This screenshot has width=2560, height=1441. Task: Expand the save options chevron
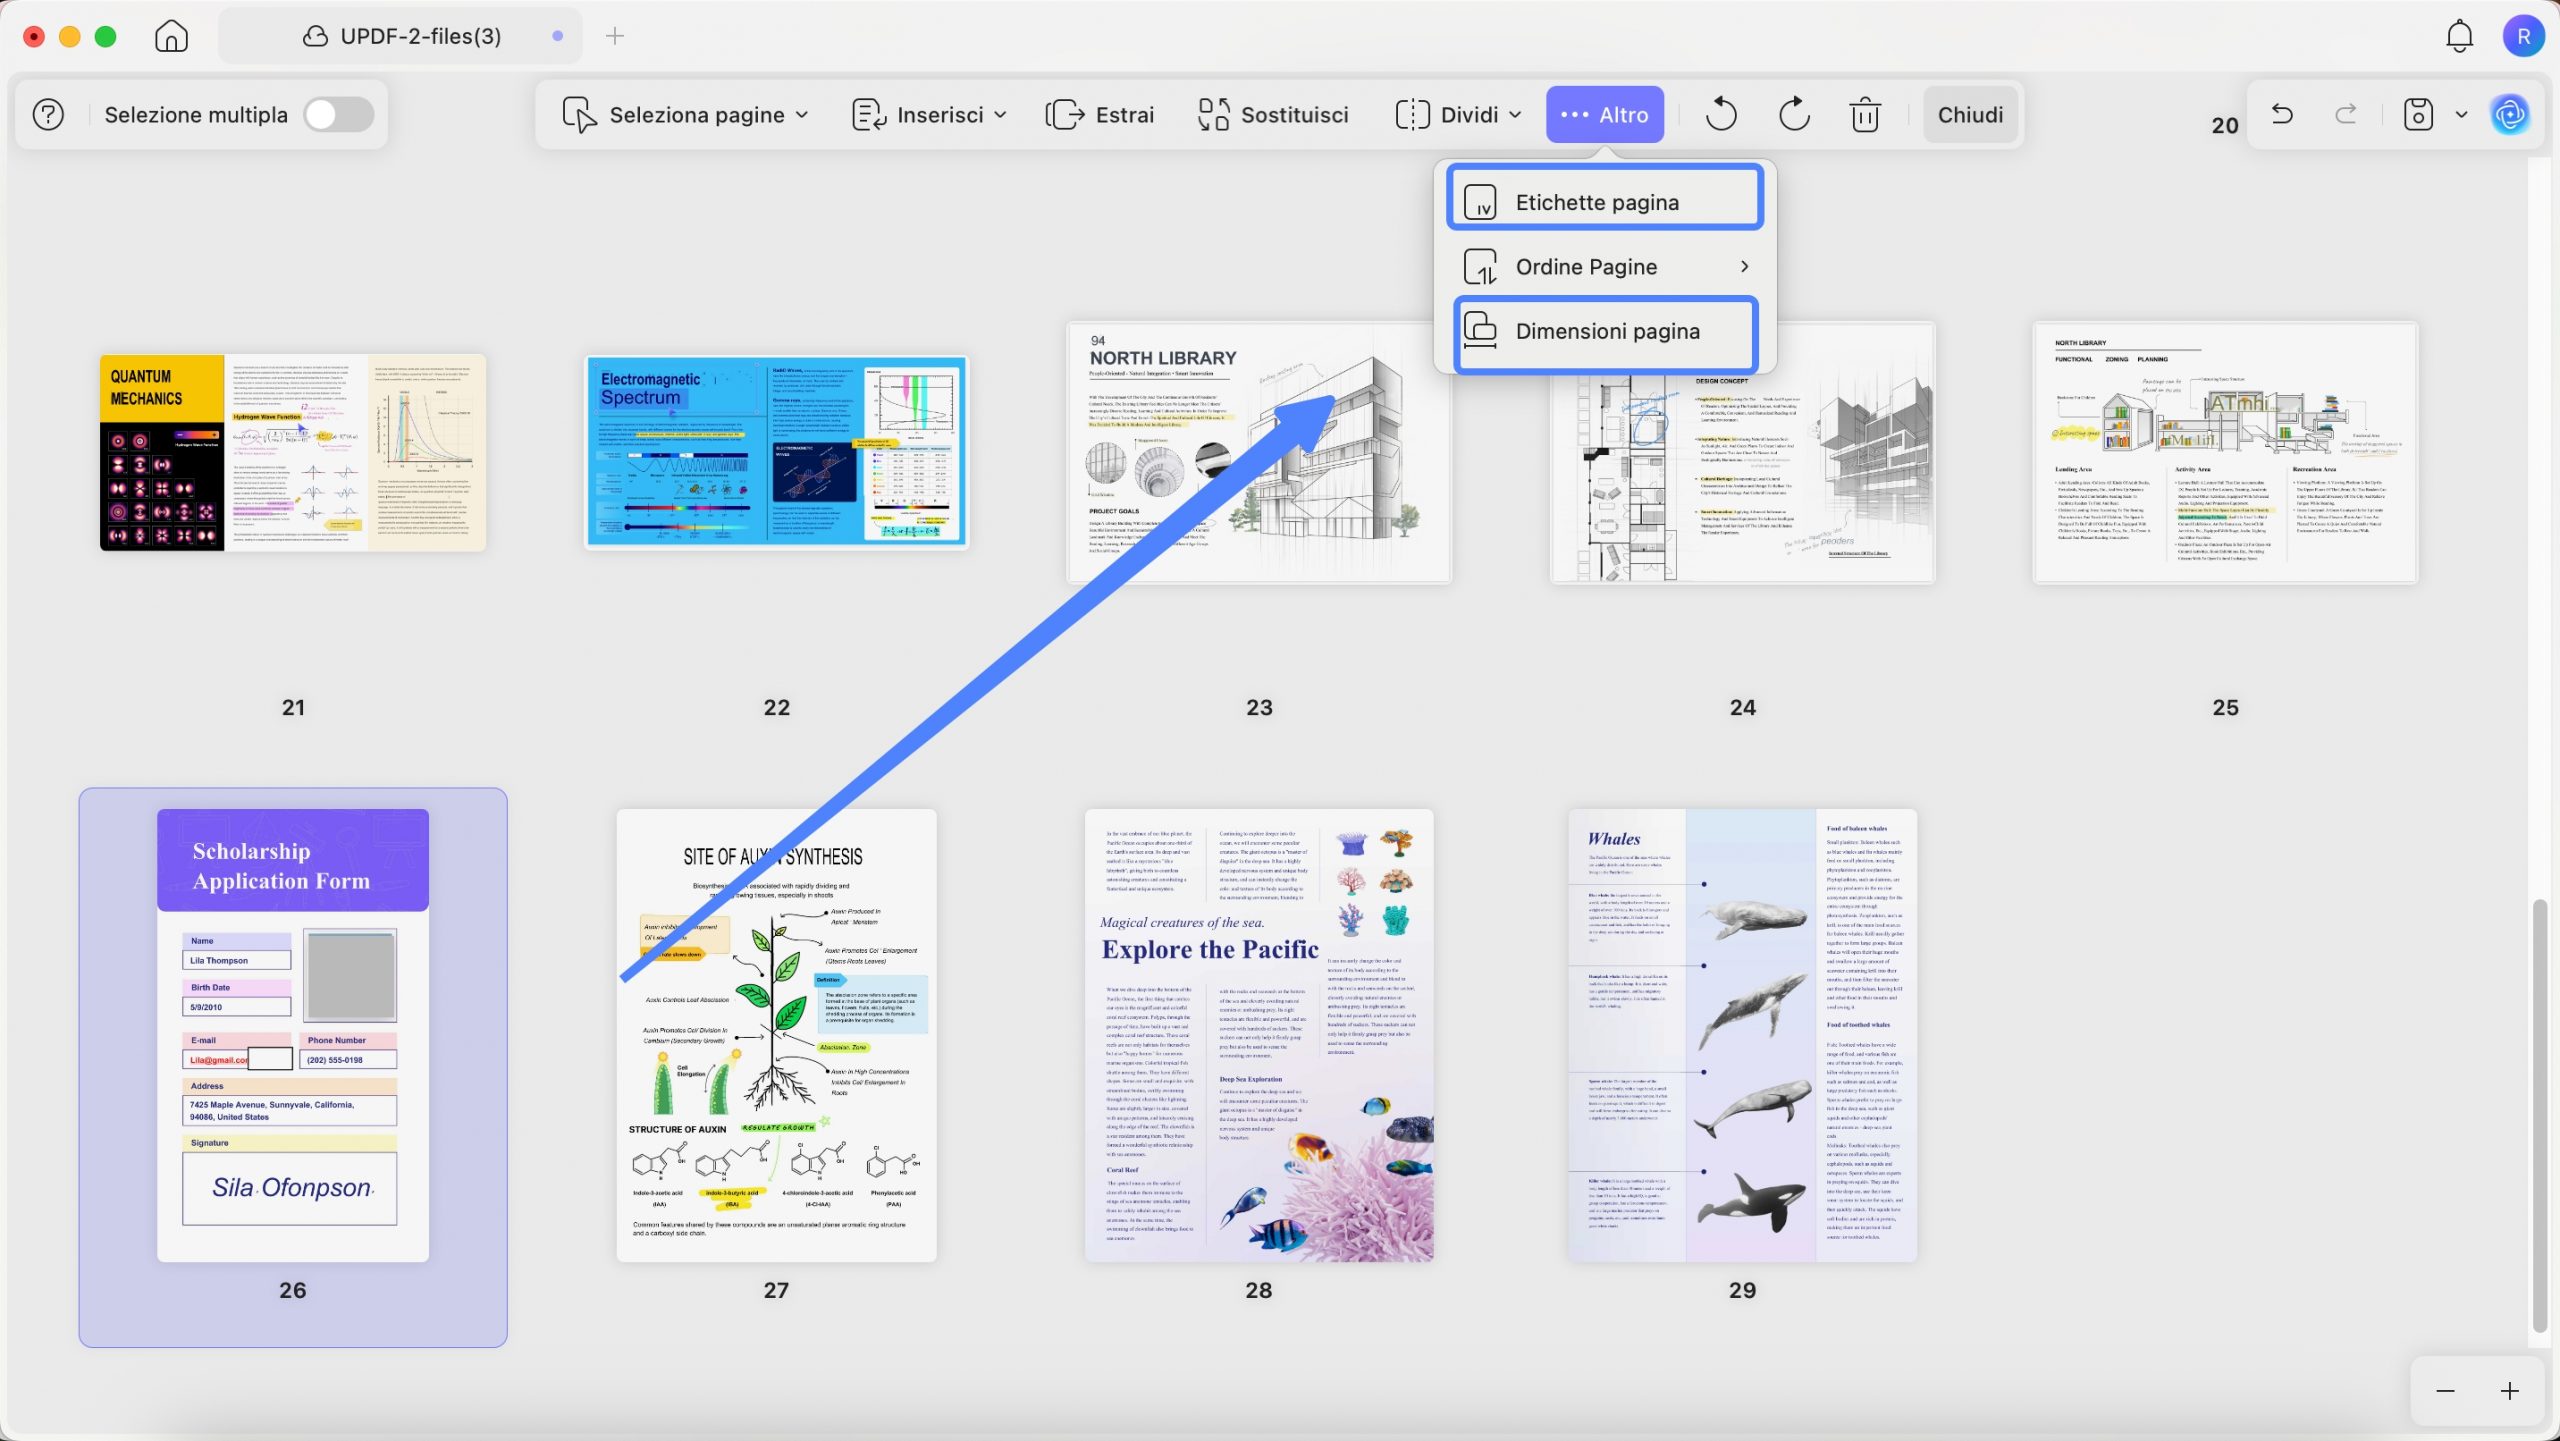point(2462,115)
